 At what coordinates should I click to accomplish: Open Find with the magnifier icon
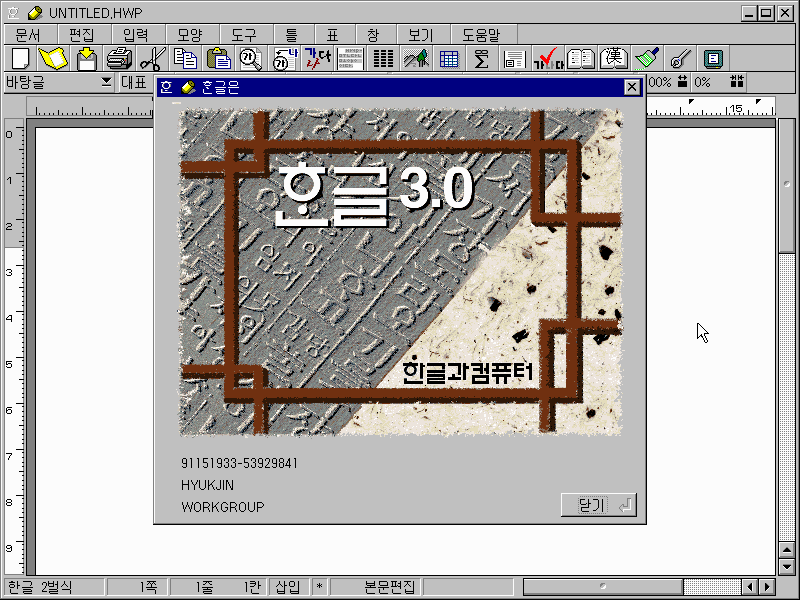[x=251, y=59]
